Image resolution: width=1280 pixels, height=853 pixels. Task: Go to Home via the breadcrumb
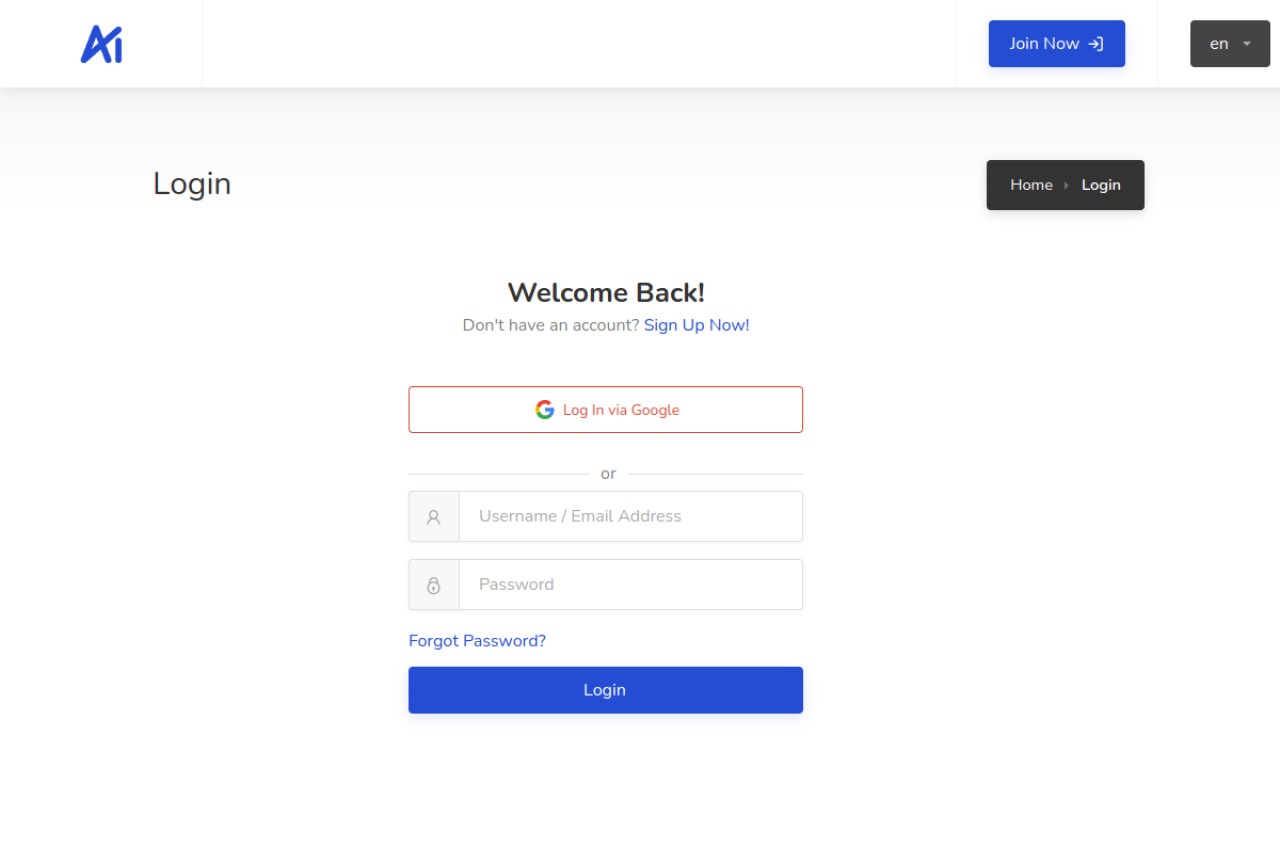click(x=1031, y=185)
